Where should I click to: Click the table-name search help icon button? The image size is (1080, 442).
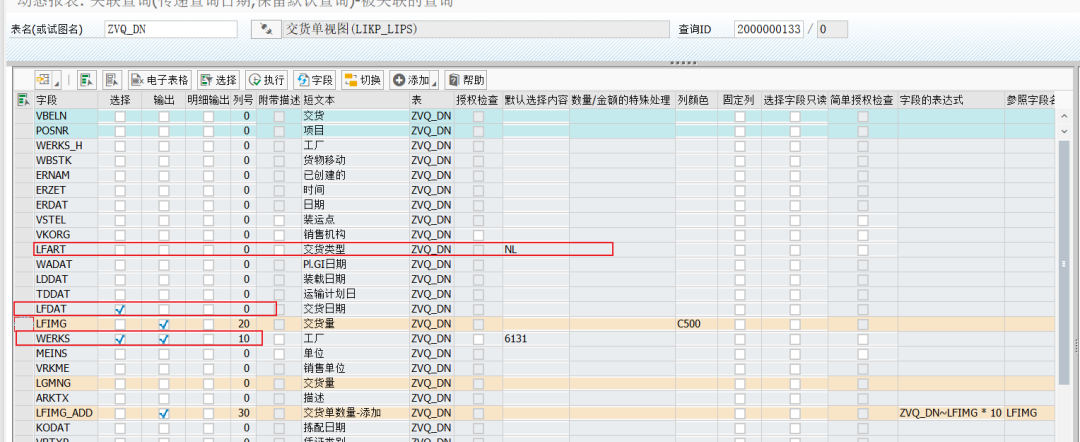click(x=265, y=30)
